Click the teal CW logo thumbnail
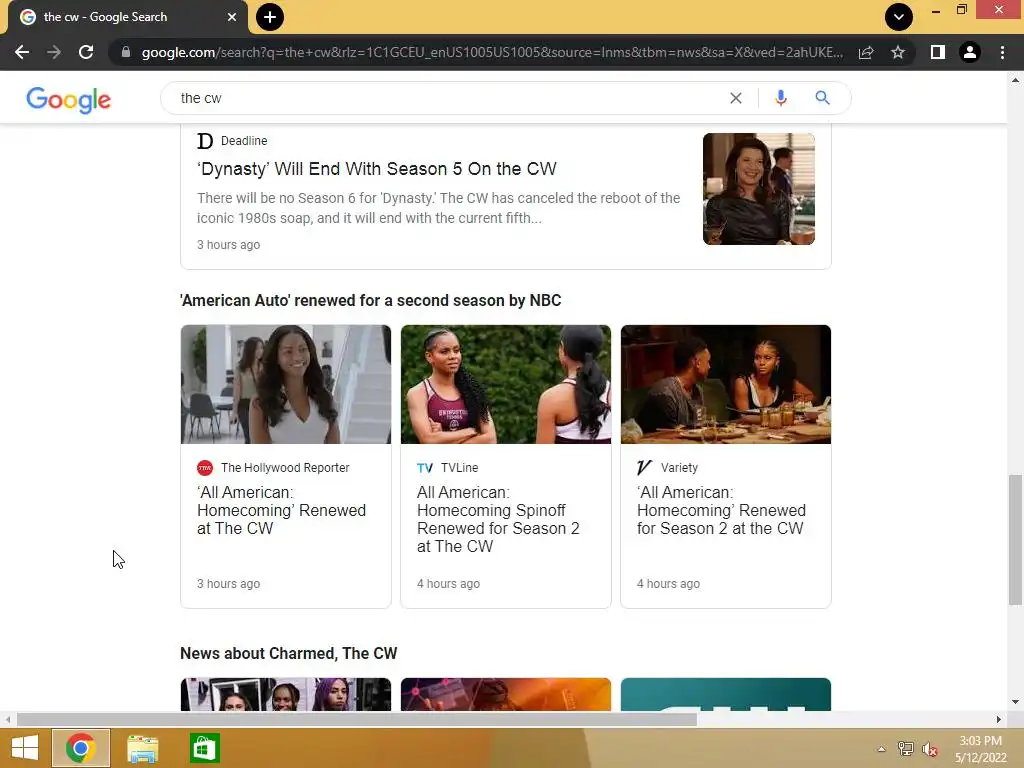 coord(726,694)
